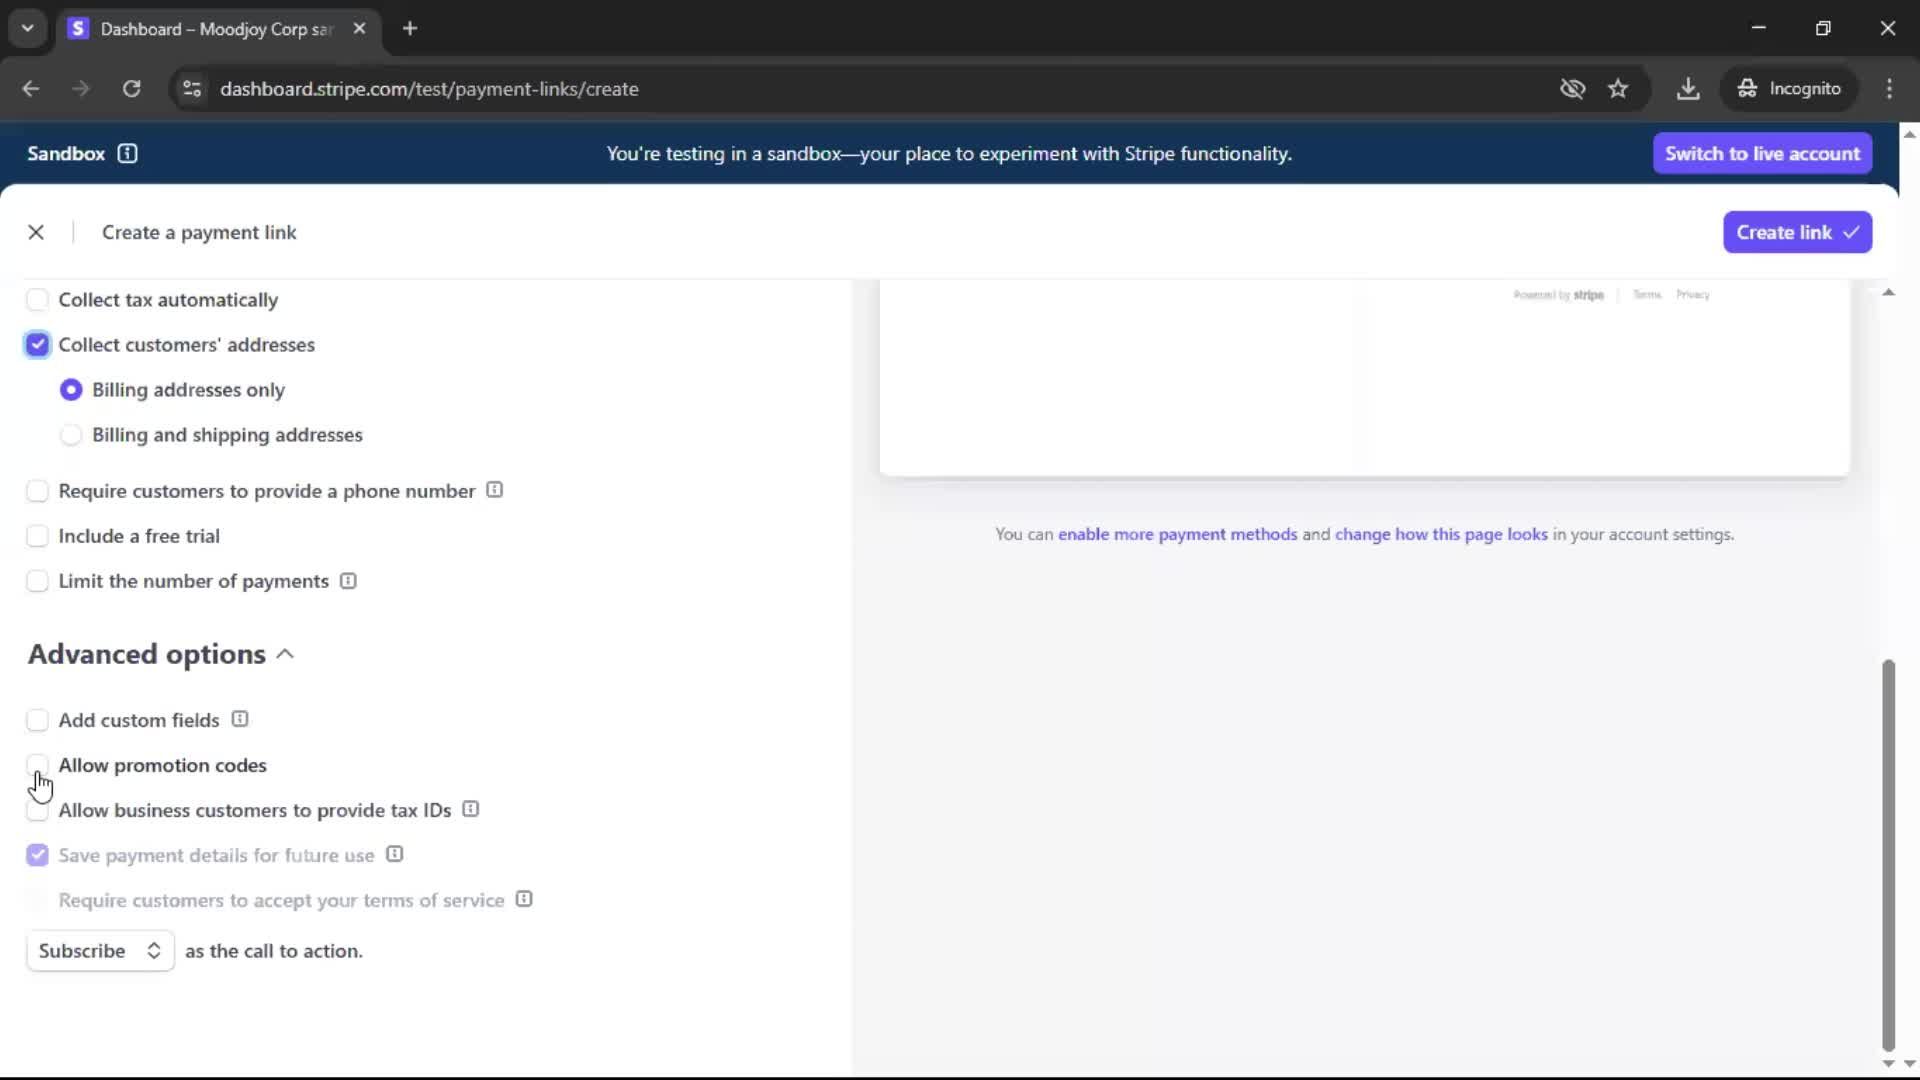Open browser downloads icon
The image size is (1920, 1080).
click(x=1688, y=89)
